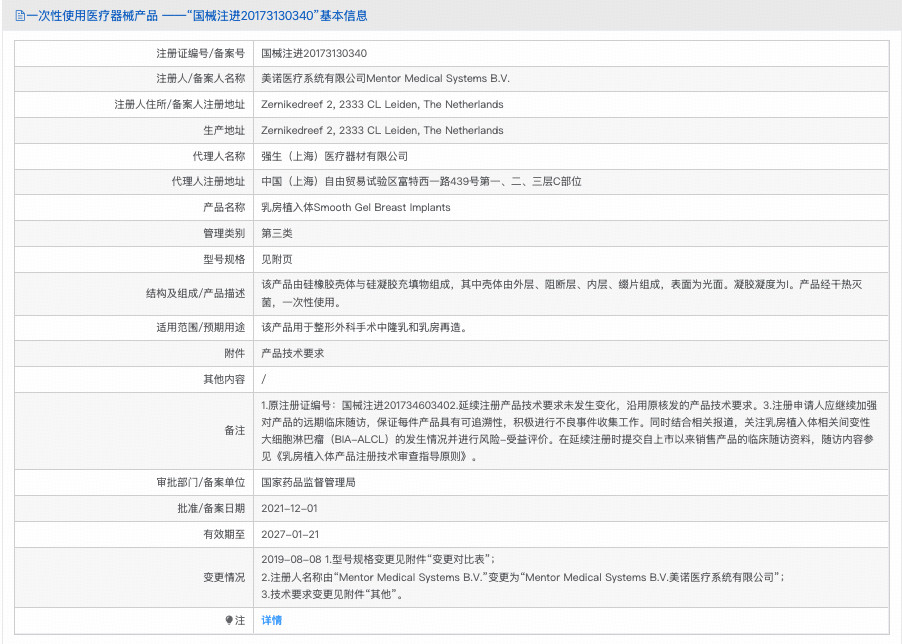The width and height of the screenshot is (902, 644).
Task: Click the expiry date 2027-01-21
Action: click(x=290, y=535)
